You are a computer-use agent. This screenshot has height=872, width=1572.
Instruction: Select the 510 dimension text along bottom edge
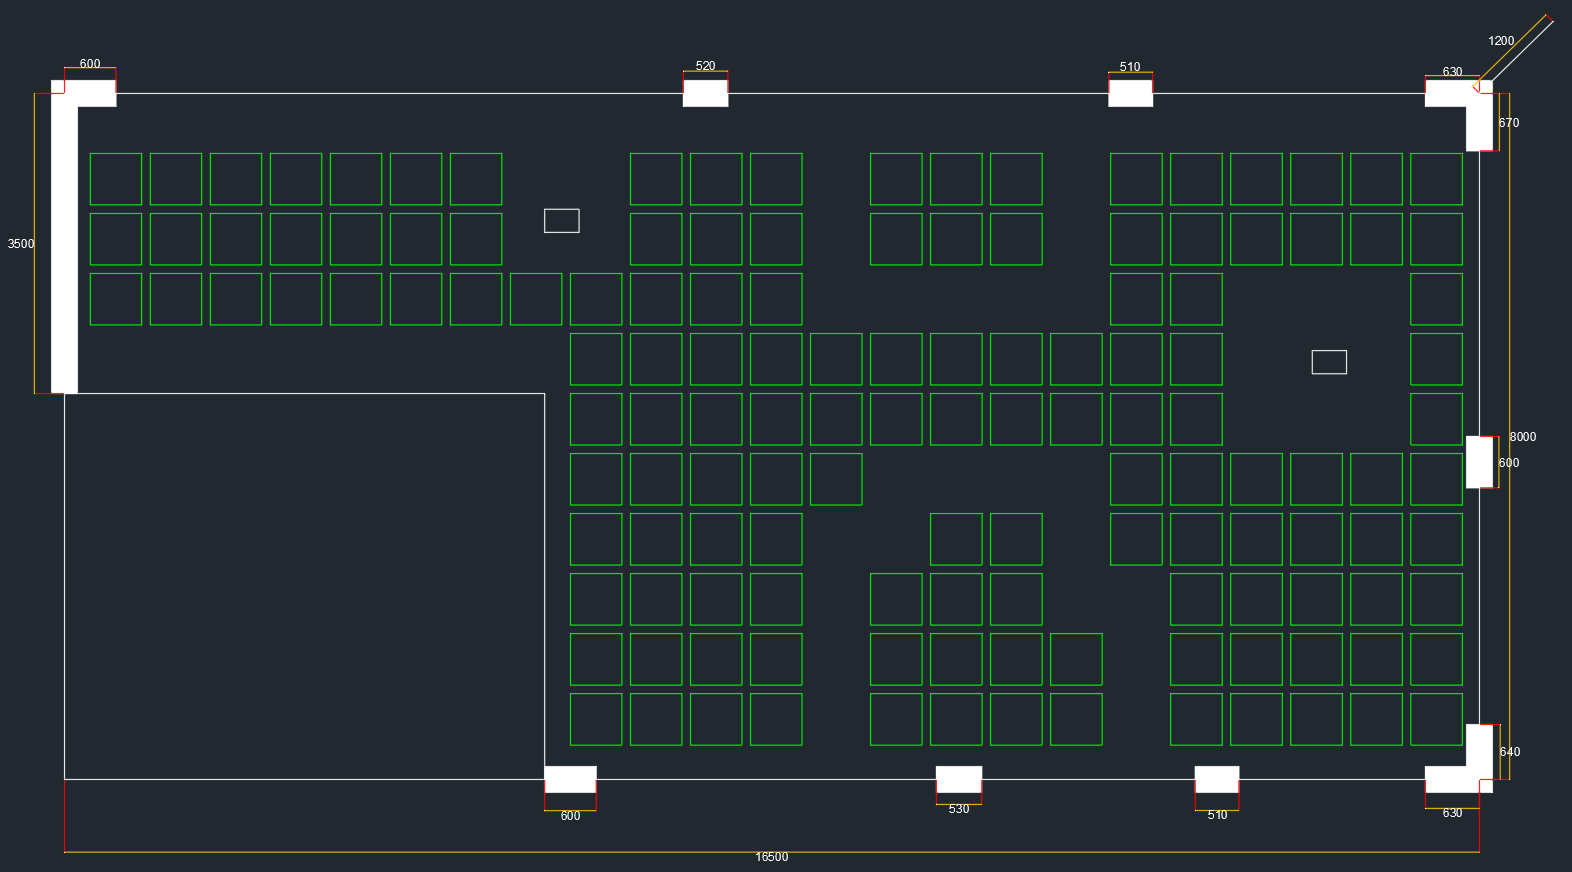point(1216,815)
